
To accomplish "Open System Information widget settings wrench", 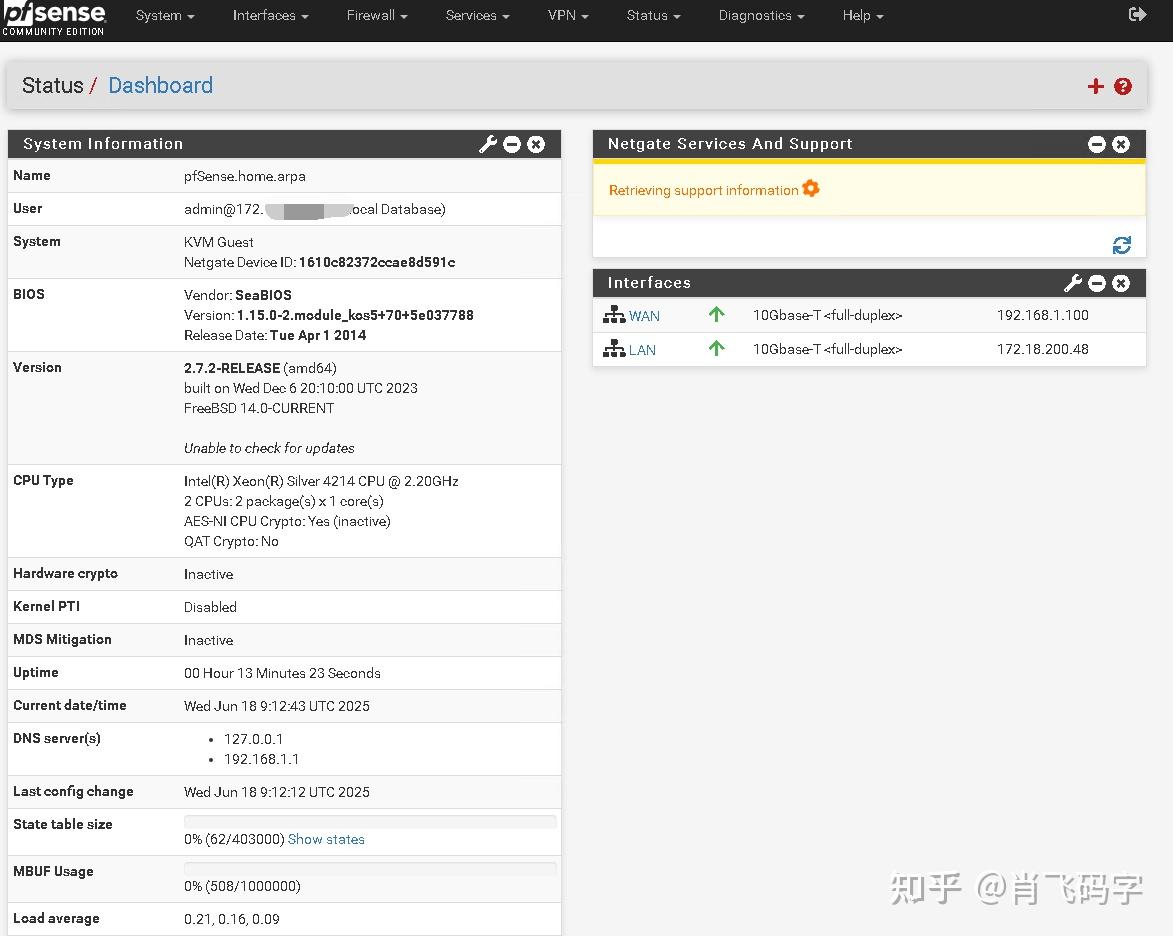I will 488,144.
